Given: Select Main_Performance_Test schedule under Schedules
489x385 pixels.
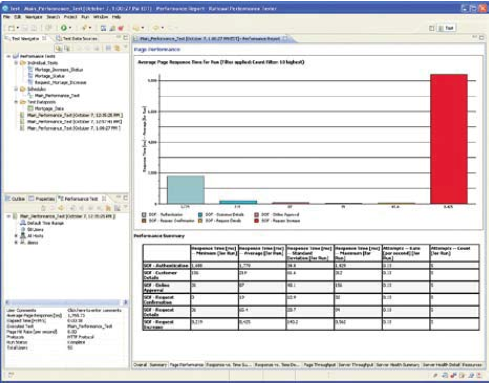Looking at the screenshot, I should point(57,96).
